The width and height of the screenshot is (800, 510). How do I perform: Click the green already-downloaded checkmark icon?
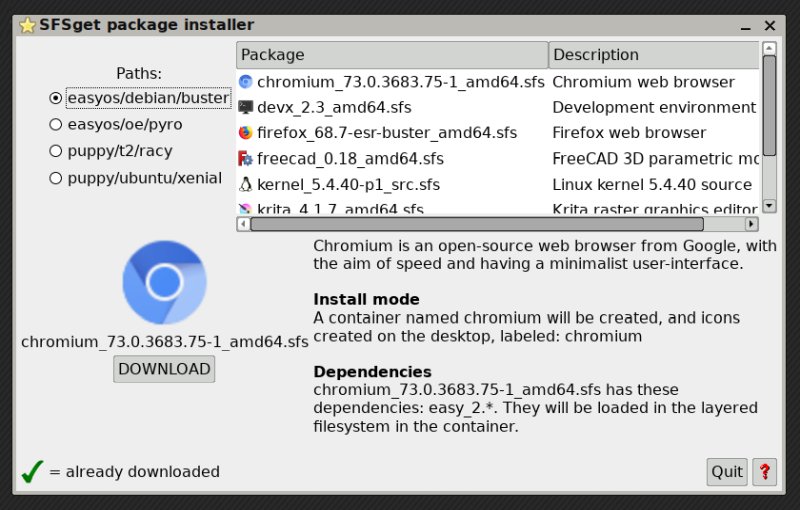(x=32, y=471)
